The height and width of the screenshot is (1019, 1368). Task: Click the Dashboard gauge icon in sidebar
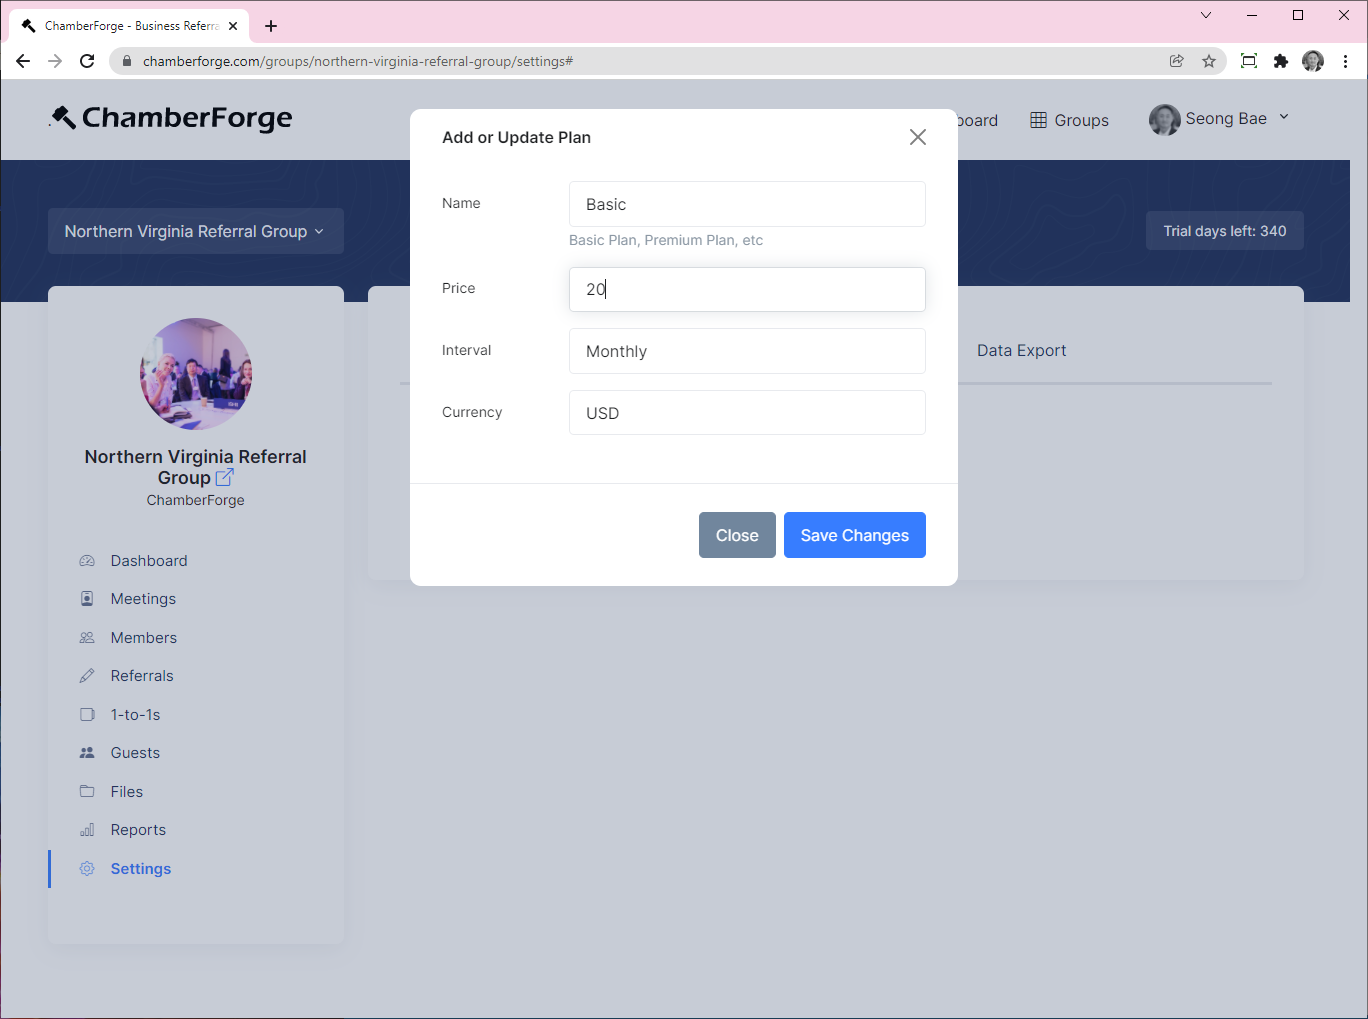(87, 561)
